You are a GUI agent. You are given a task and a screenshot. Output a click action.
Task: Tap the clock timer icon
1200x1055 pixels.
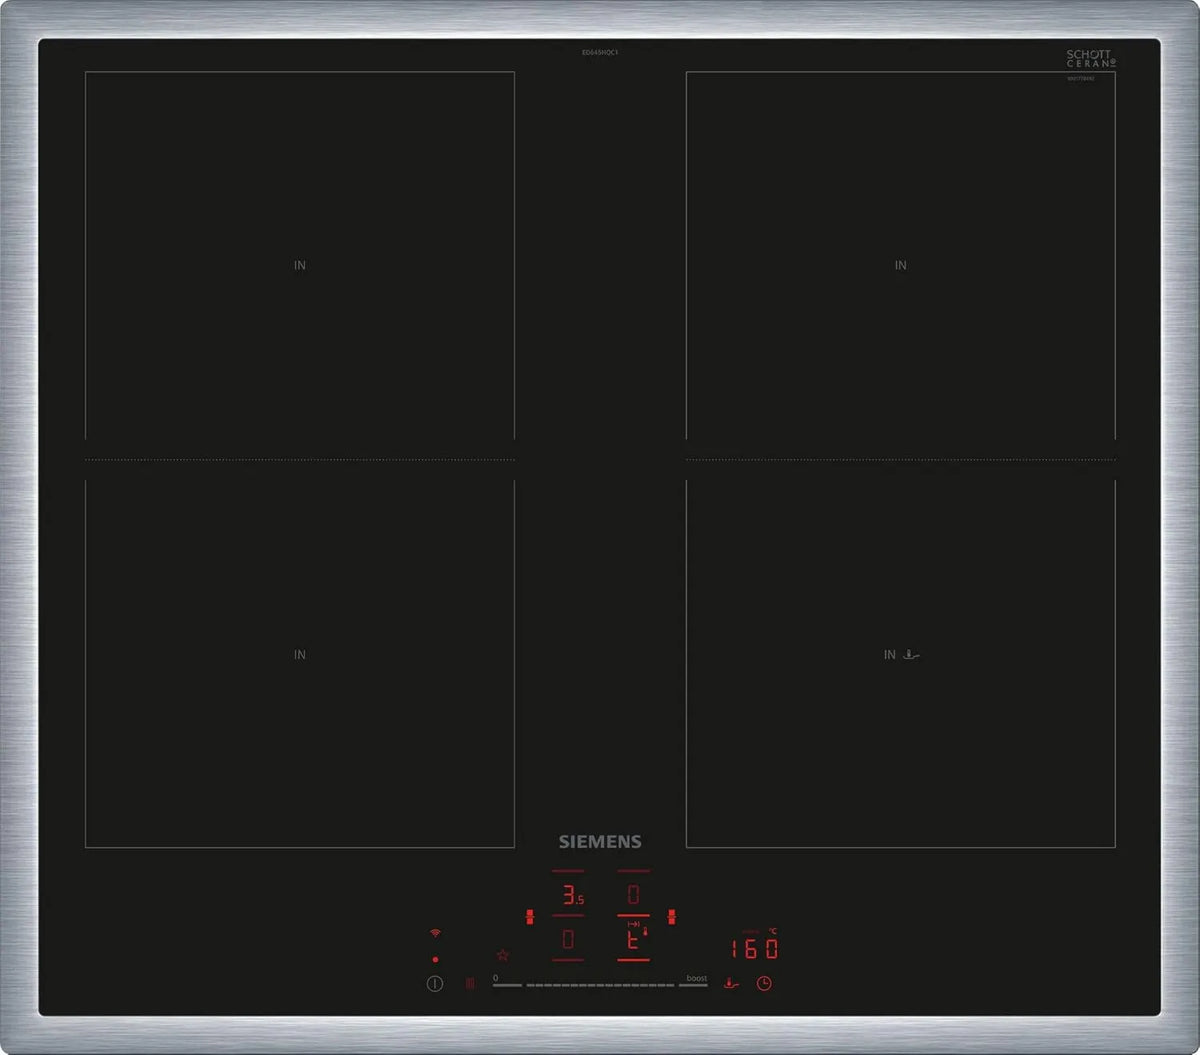[764, 984]
